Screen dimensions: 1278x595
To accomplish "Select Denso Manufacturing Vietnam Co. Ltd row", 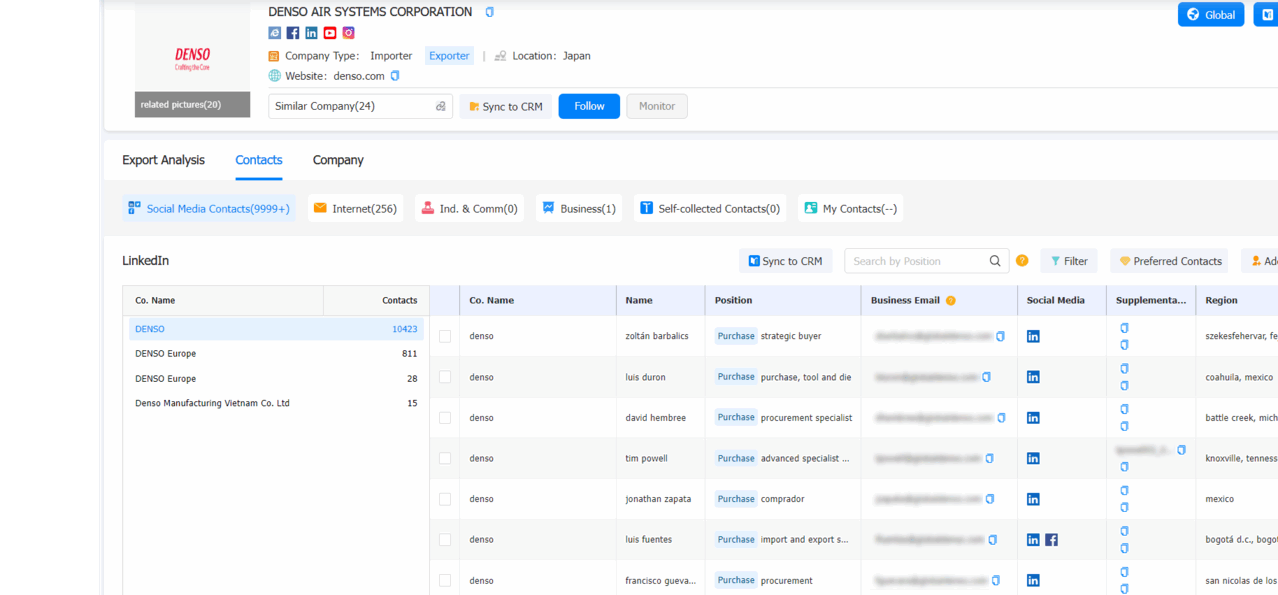I will point(276,403).
